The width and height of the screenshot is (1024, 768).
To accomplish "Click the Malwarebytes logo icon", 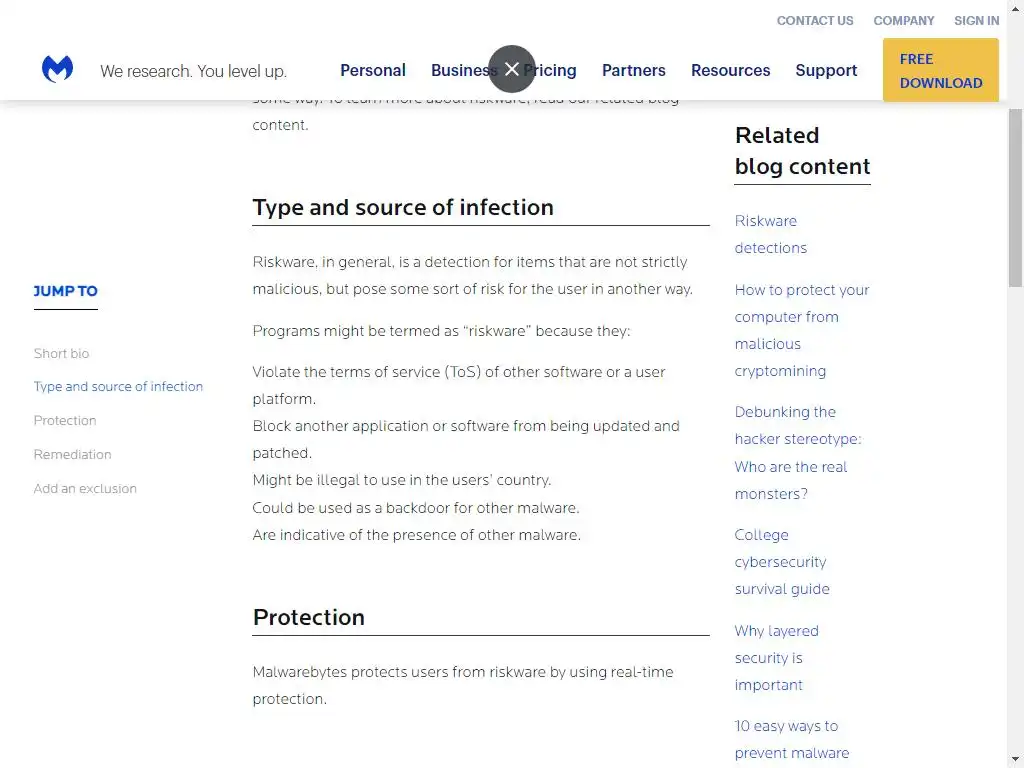I will (x=57, y=70).
